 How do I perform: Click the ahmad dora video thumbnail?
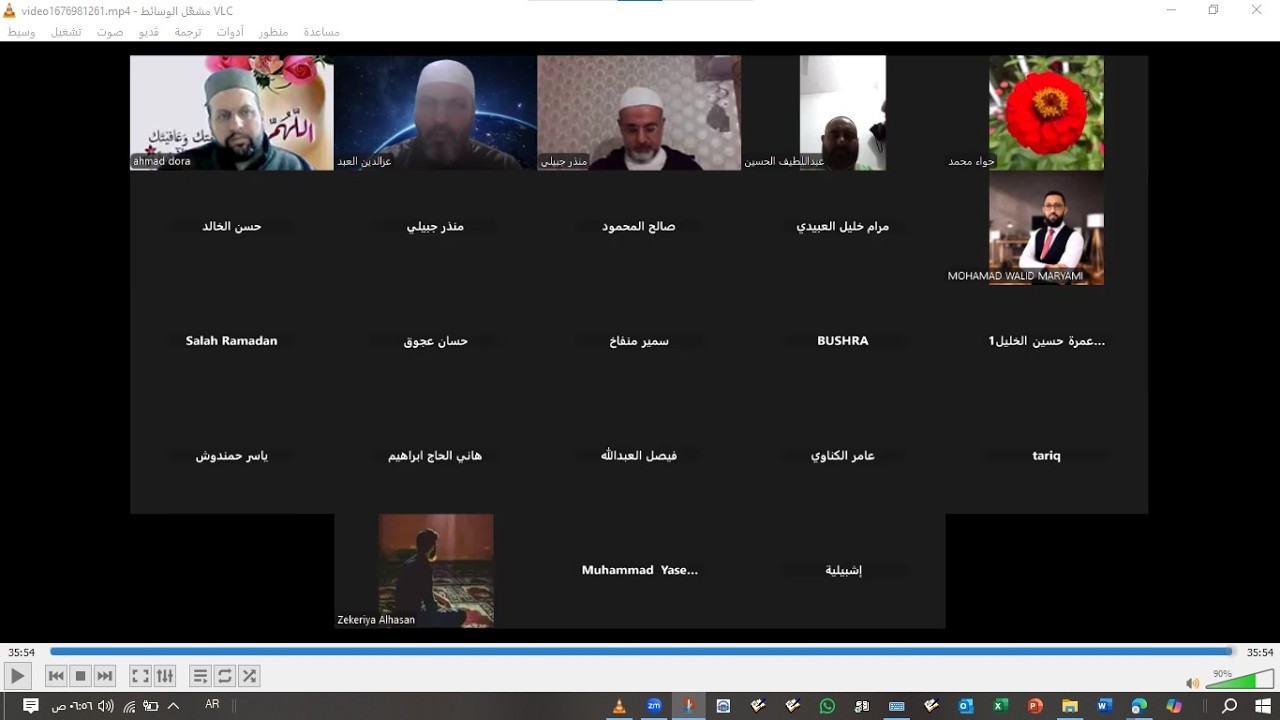coord(232,112)
